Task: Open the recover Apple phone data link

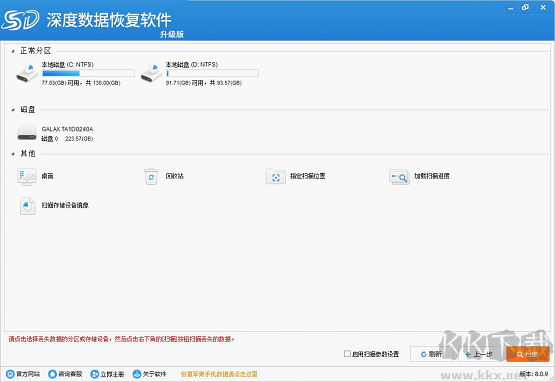Action: pos(219,374)
